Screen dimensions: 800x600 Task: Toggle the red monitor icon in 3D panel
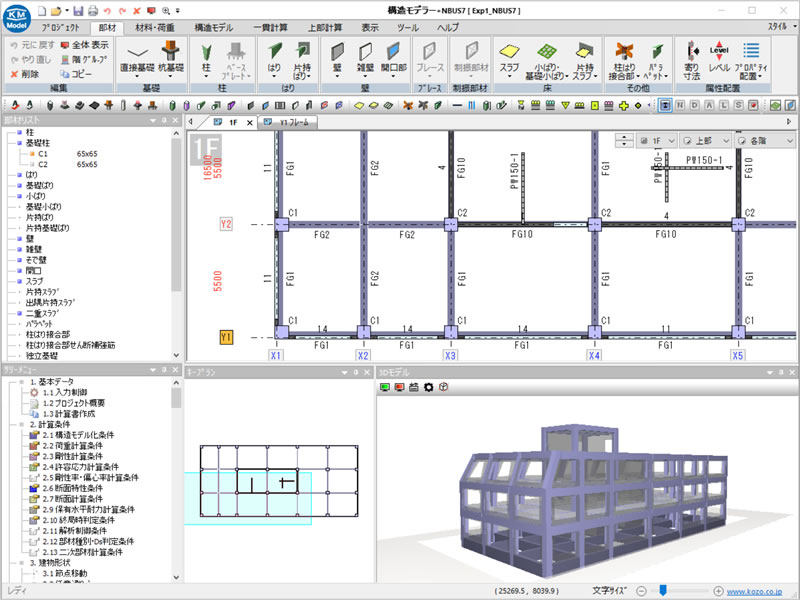399,386
